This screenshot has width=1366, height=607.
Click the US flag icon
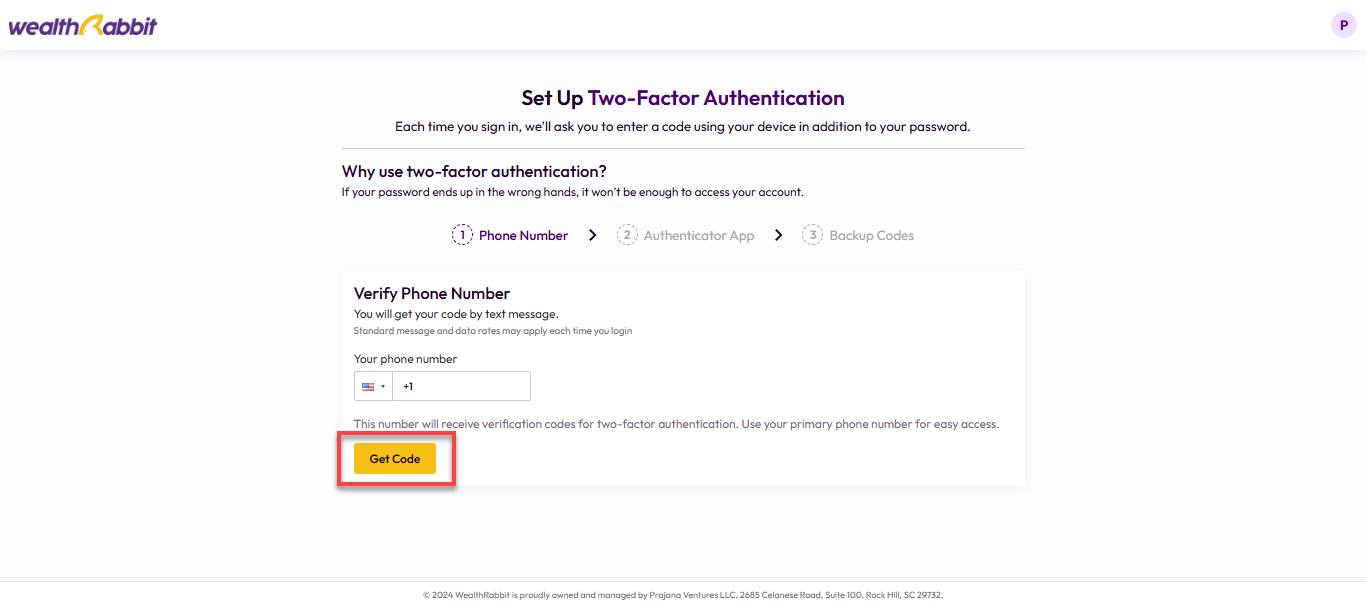pyautogui.click(x=368, y=386)
